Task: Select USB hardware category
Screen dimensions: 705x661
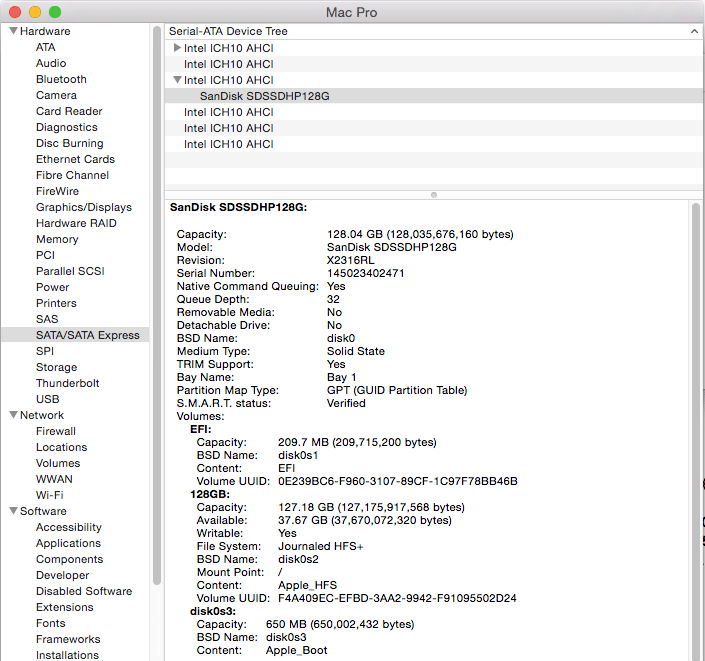Action: point(47,399)
